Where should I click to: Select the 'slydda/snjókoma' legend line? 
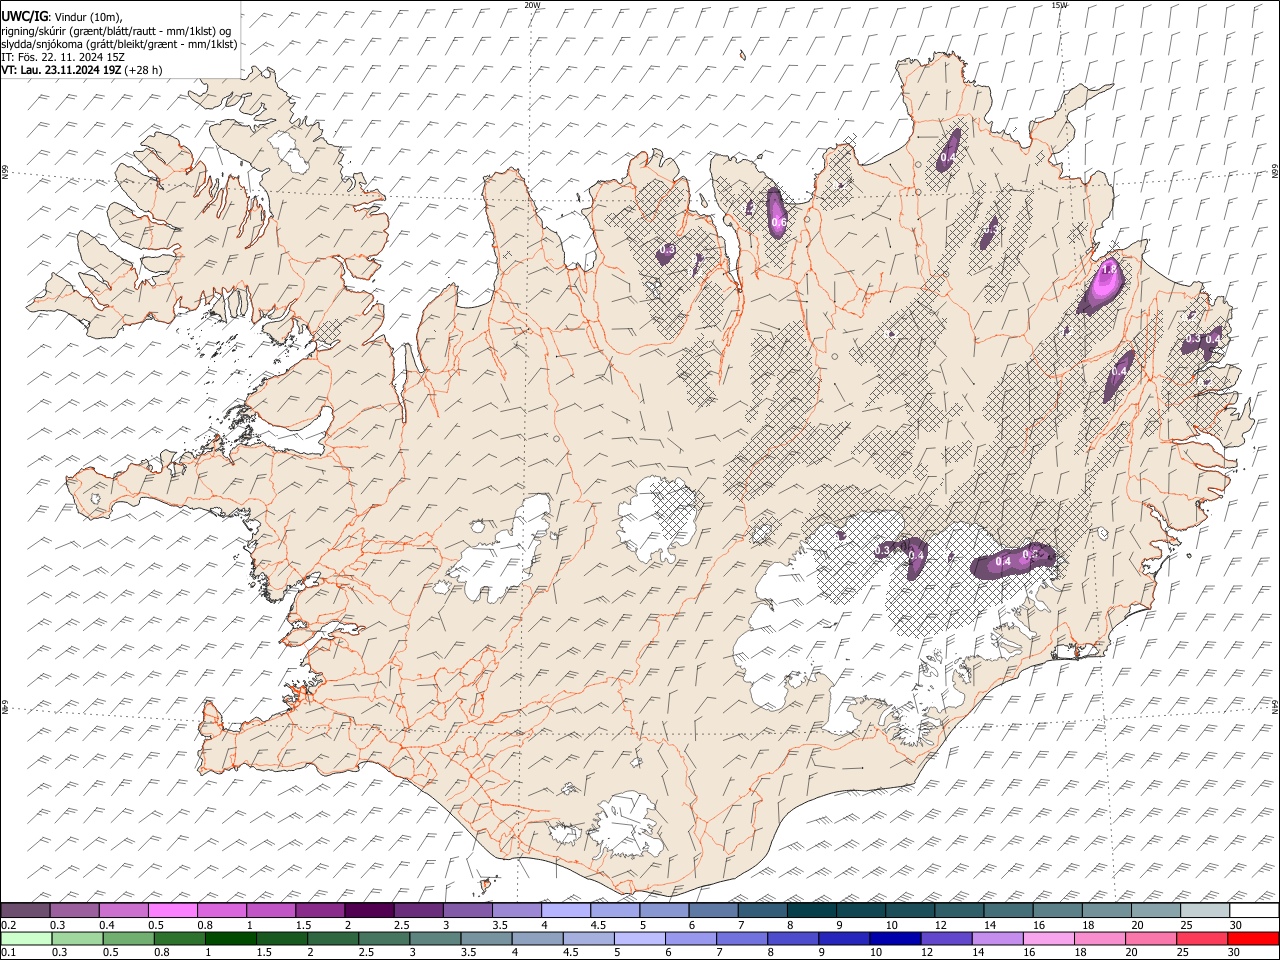coord(119,44)
